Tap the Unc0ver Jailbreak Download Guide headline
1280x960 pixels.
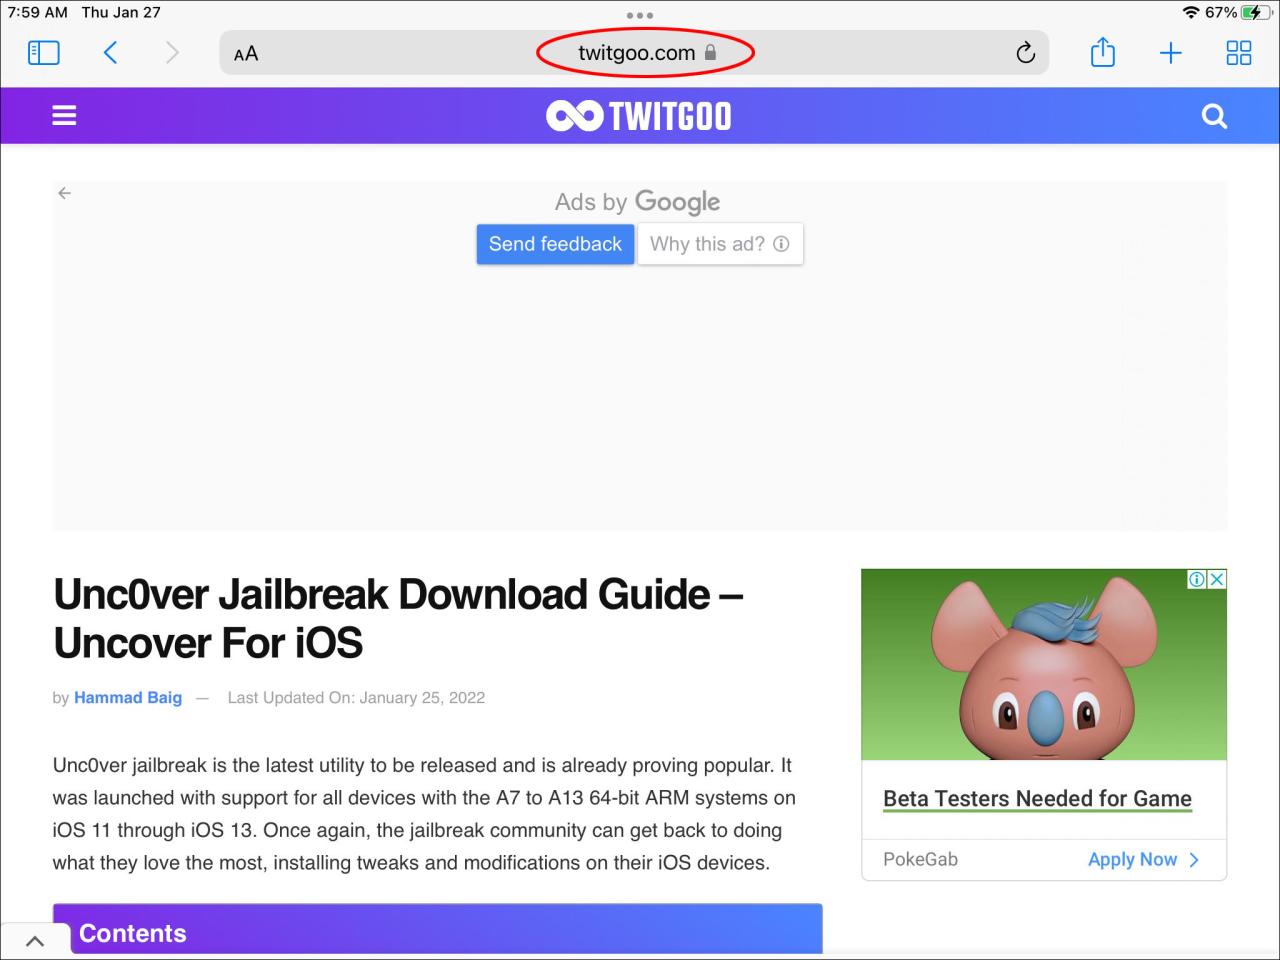398,619
